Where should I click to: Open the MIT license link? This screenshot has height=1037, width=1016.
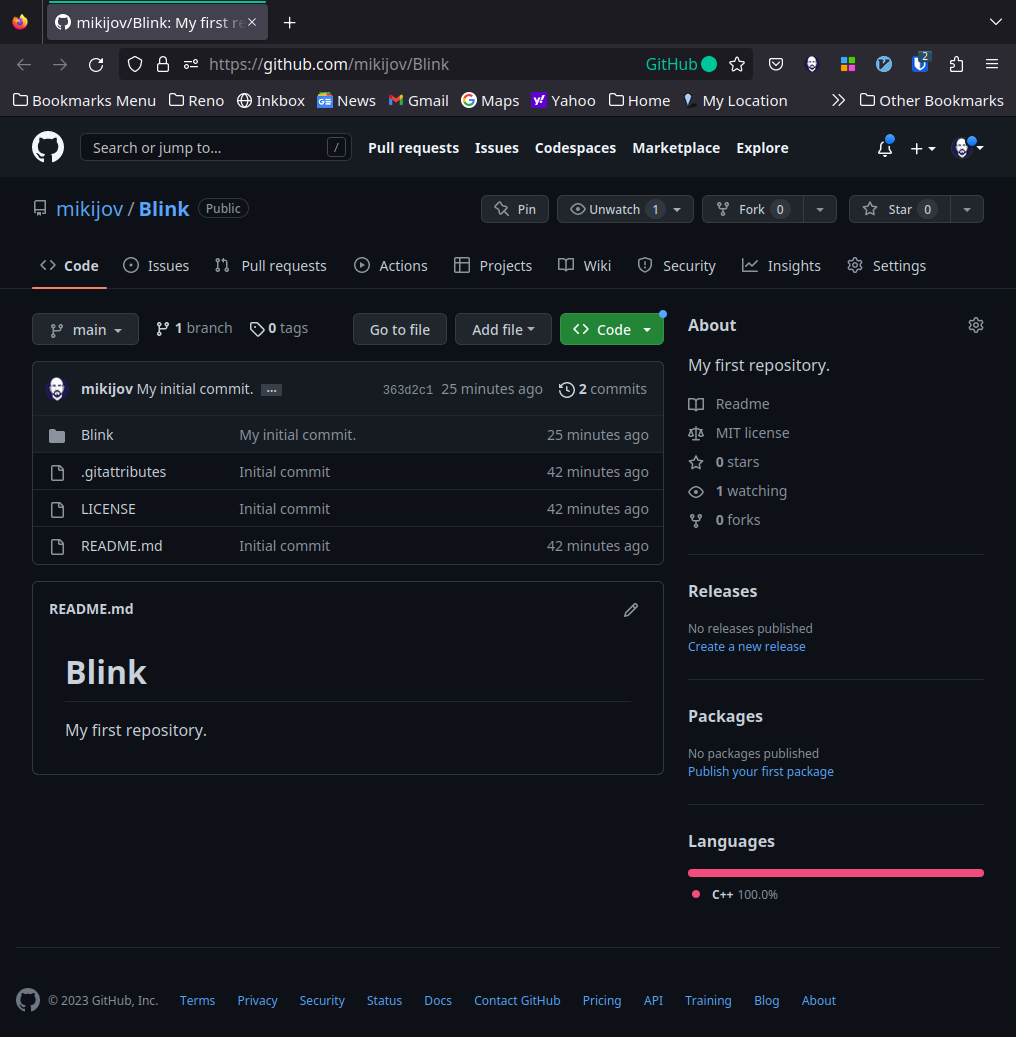point(739,433)
